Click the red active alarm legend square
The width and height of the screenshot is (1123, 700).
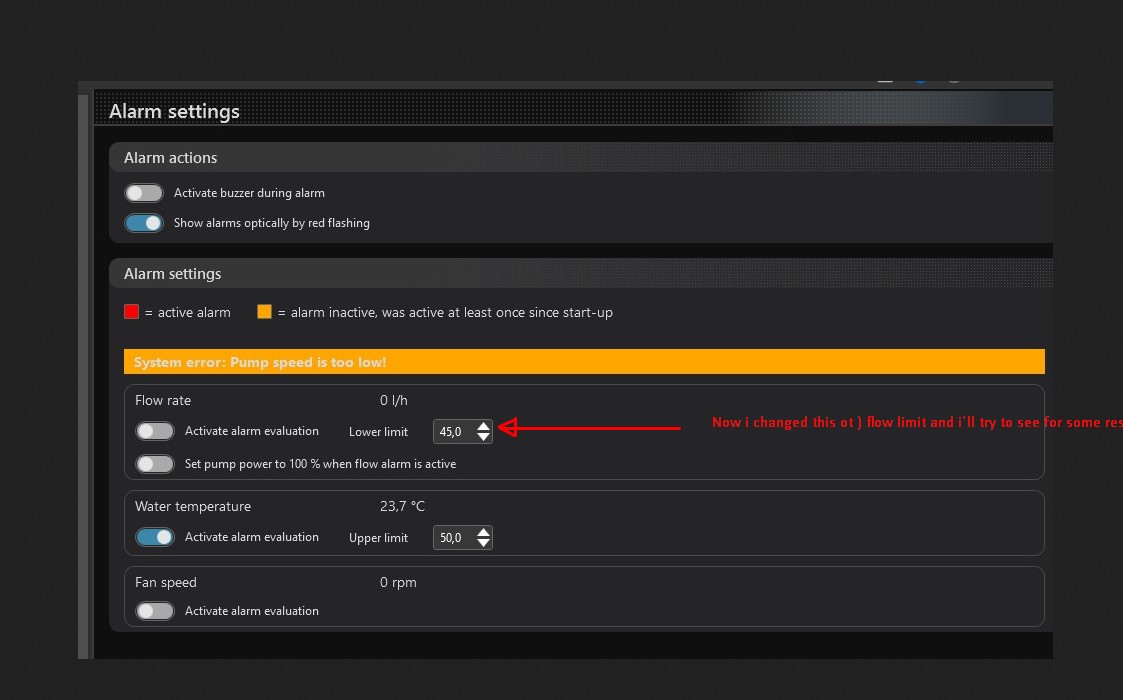click(x=131, y=312)
